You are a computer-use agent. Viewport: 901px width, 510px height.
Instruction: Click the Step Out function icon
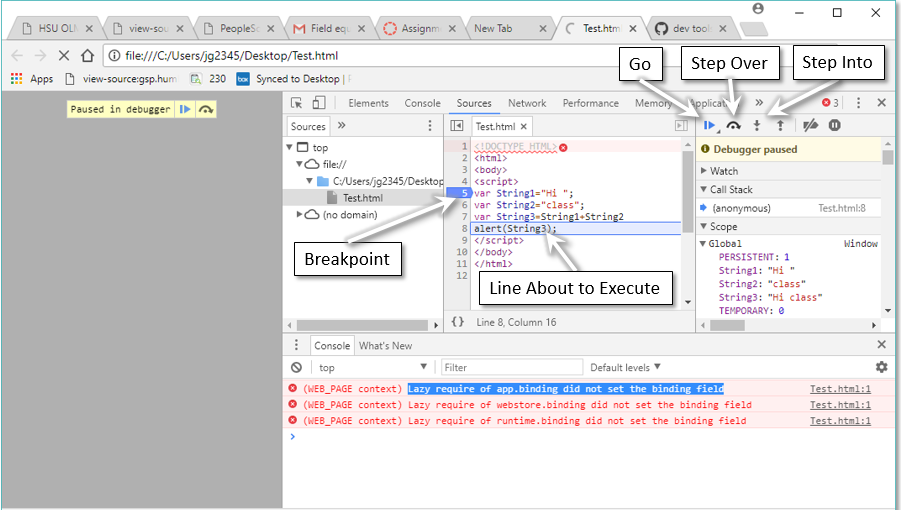click(780, 126)
